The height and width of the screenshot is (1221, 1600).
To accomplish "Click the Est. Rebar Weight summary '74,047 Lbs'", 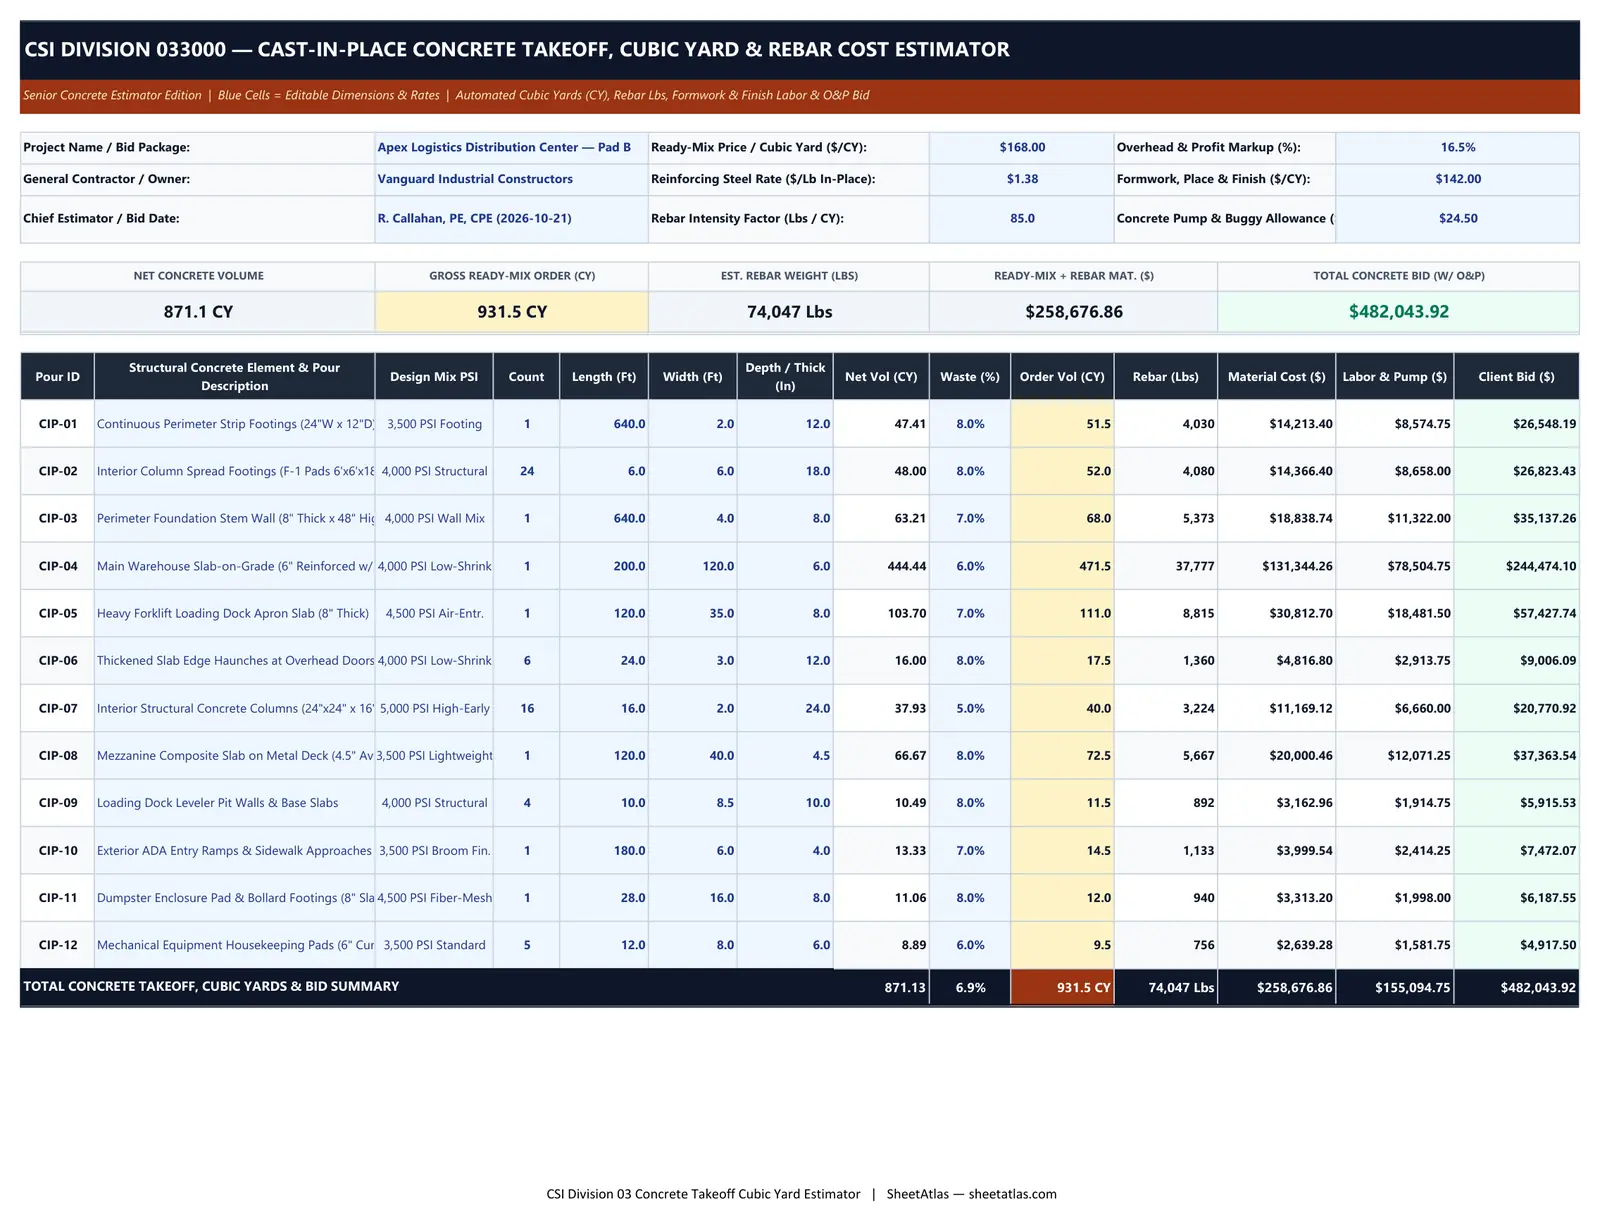I will (x=789, y=312).
